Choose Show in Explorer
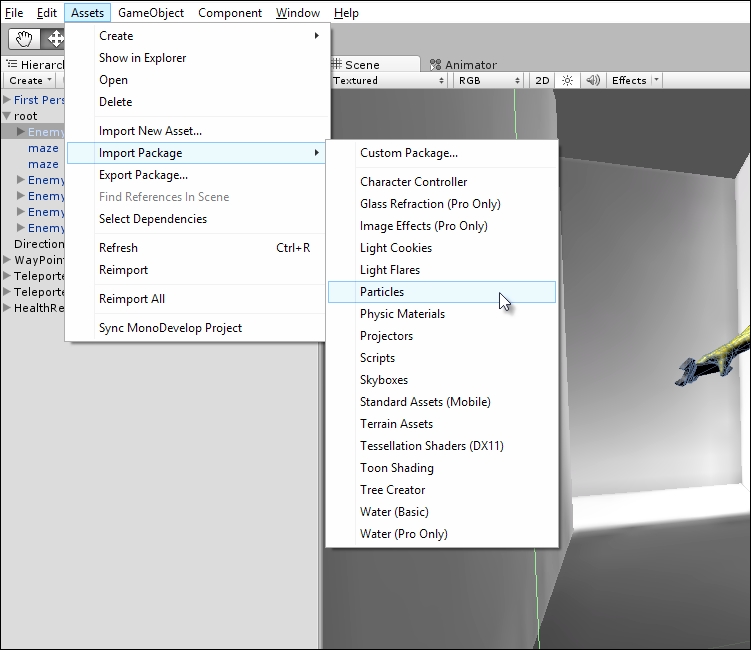The height and width of the screenshot is (650, 751). coord(197,58)
